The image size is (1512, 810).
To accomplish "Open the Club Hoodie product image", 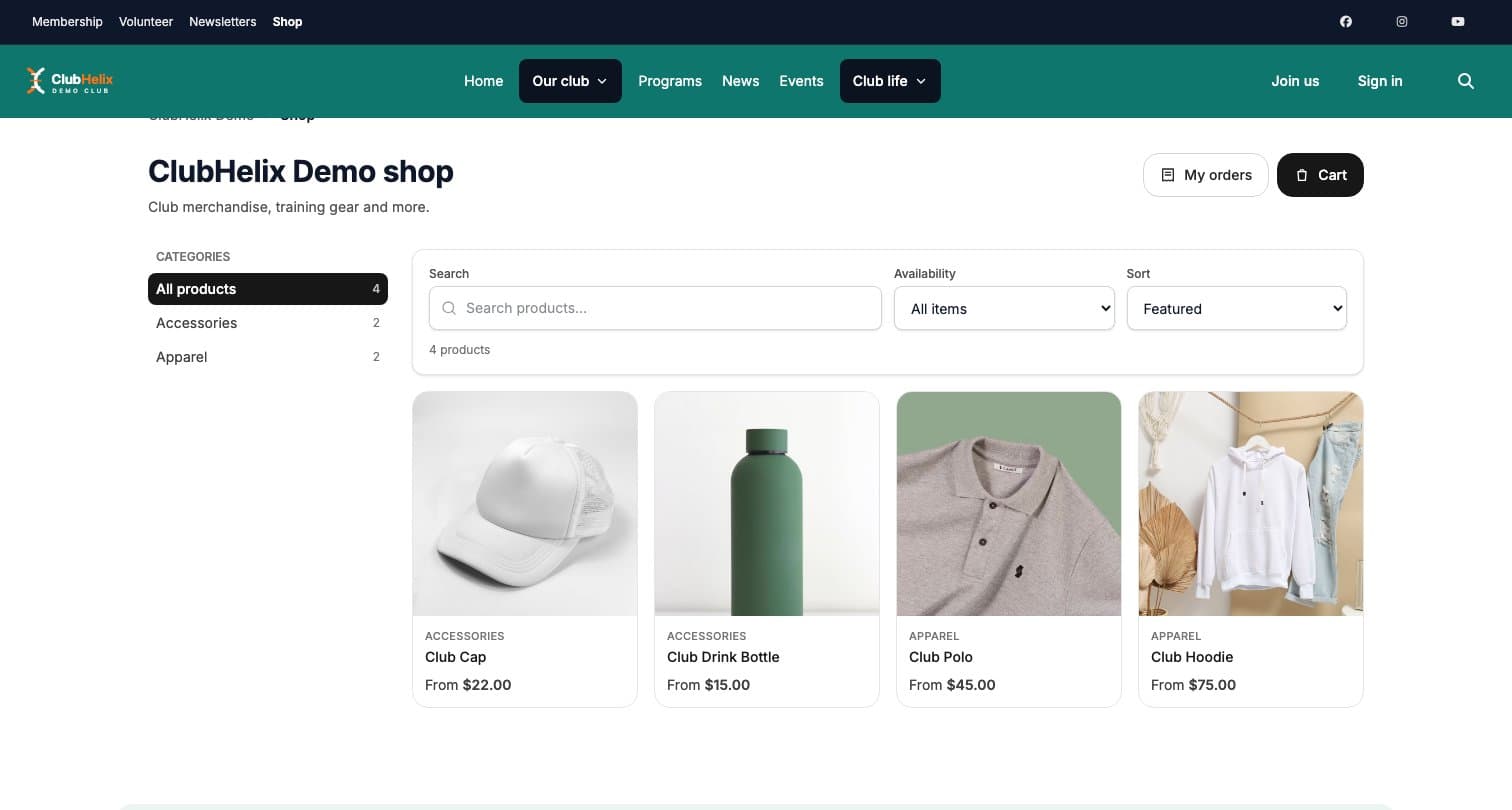I will (x=1251, y=504).
